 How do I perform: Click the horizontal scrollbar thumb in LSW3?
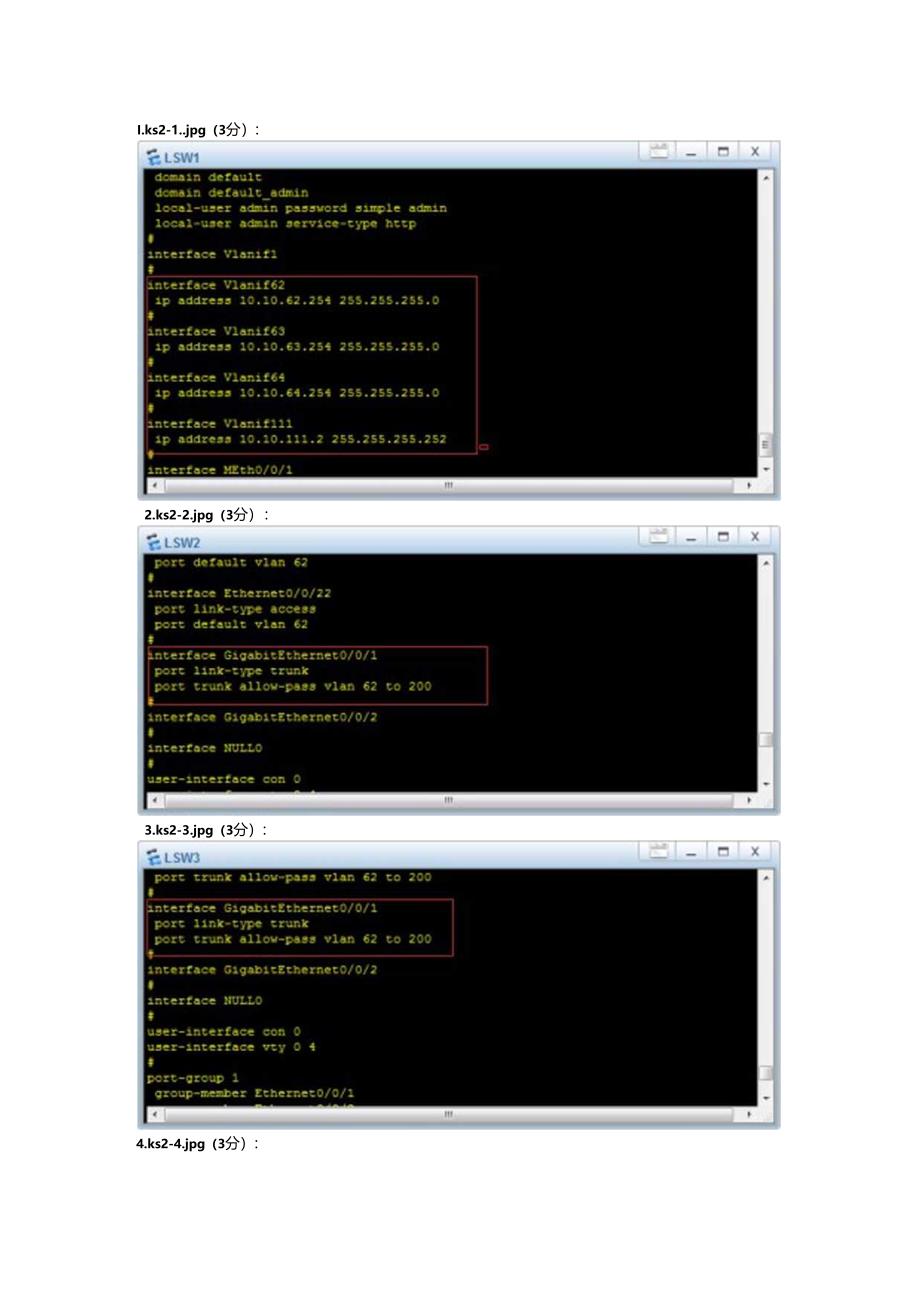tap(448, 1114)
